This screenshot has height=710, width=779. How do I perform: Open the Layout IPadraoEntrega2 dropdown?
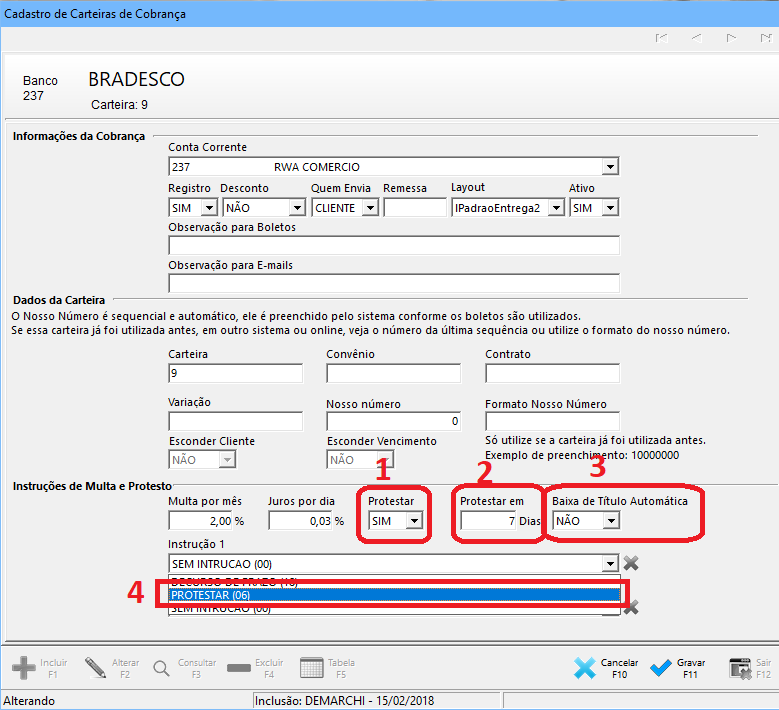coord(556,208)
